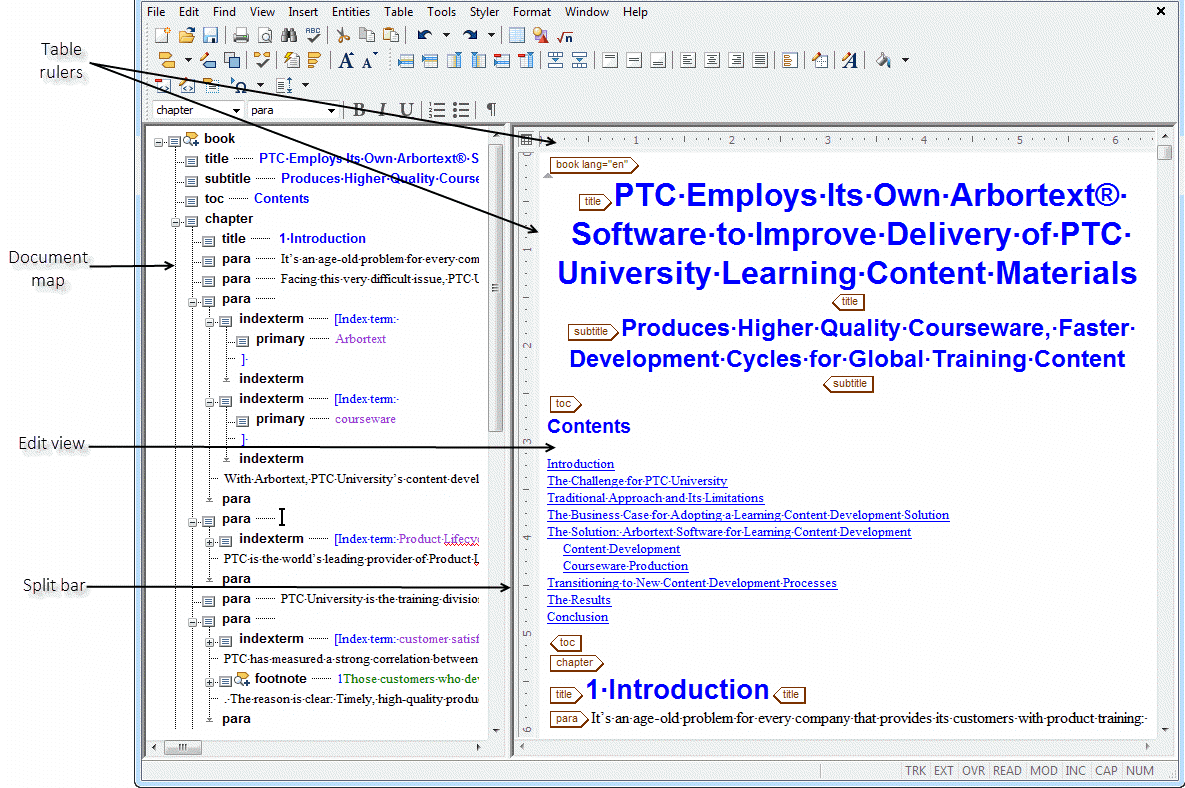Viewport: 1185px width, 788px height.
Task: Toggle paragraph mark display button
Action: 491,110
